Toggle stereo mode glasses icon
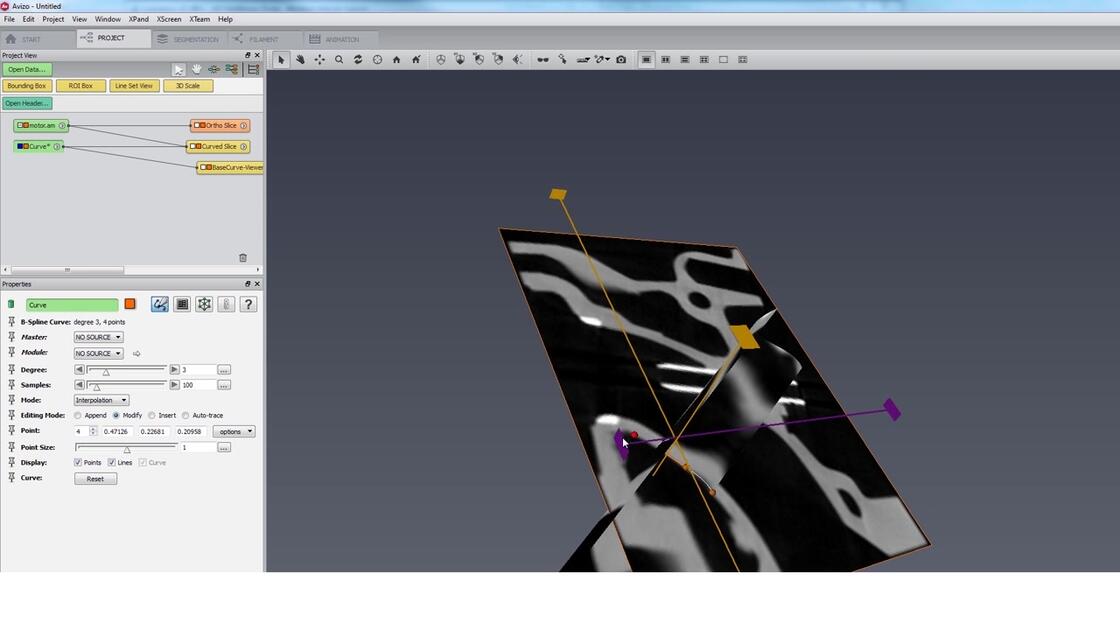1120x630 pixels. [x=543, y=60]
